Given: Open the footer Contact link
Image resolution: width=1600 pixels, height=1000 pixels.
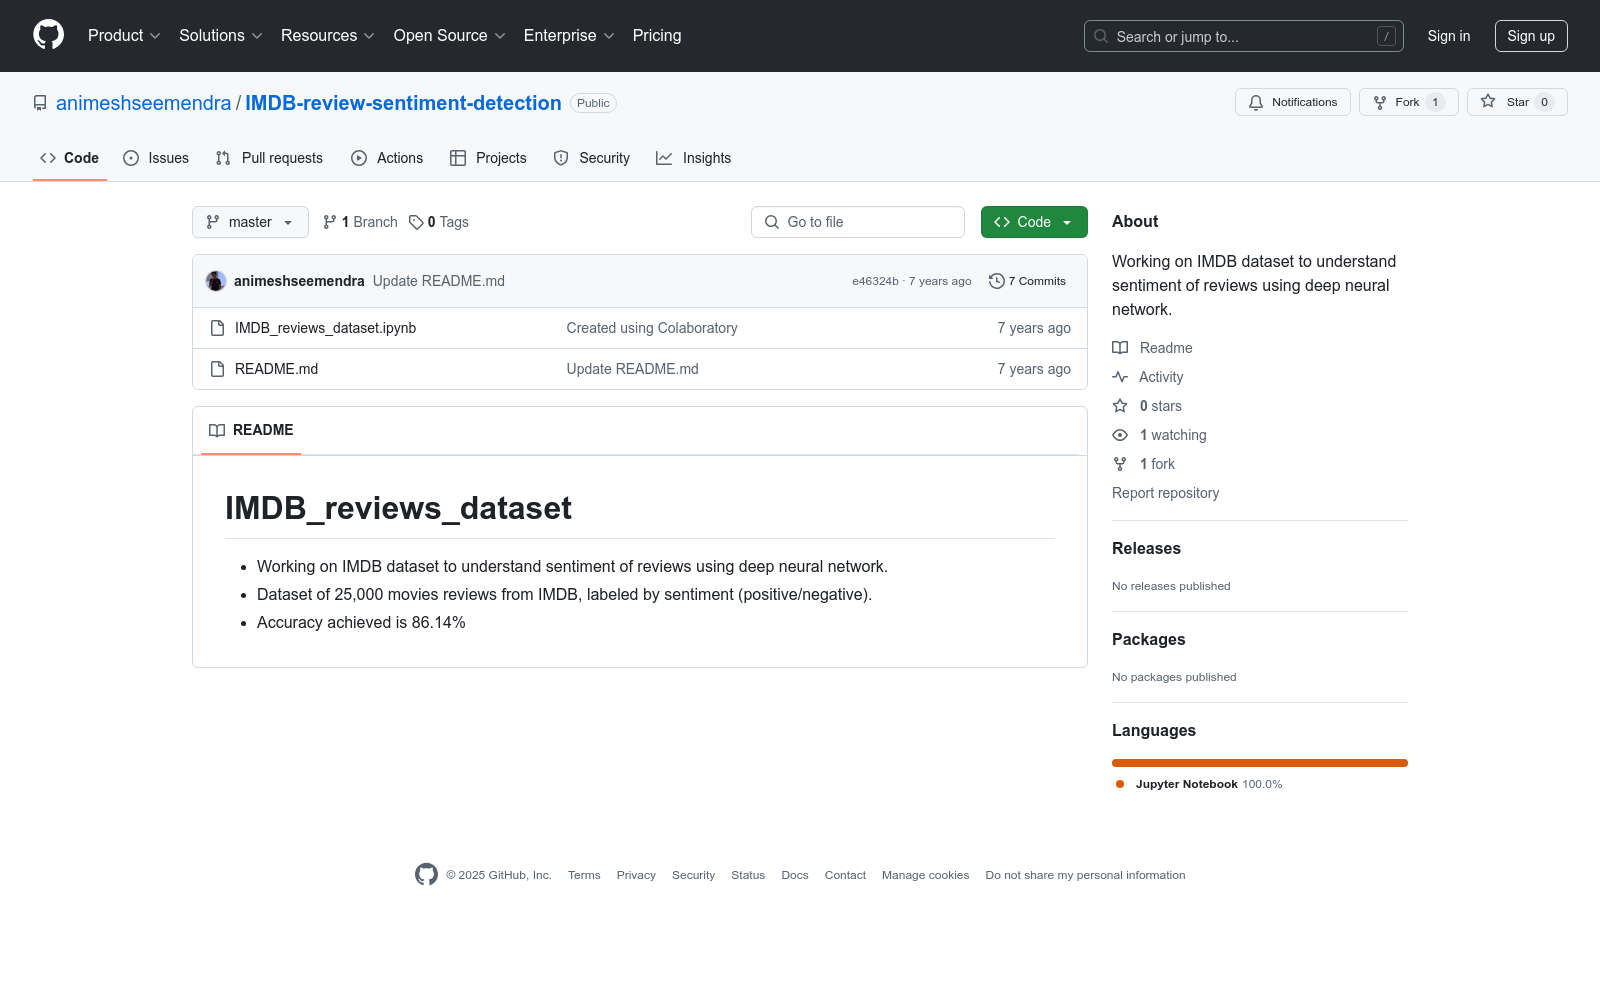Looking at the screenshot, I should (845, 875).
